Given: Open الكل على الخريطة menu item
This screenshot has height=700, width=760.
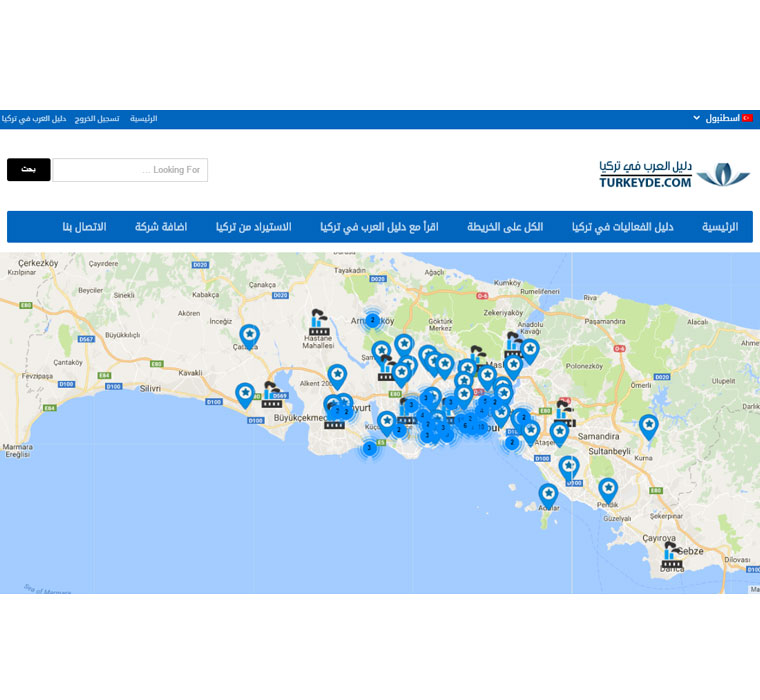Looking at the screenshot, I should pyautogui.click(x=505, y=227).
